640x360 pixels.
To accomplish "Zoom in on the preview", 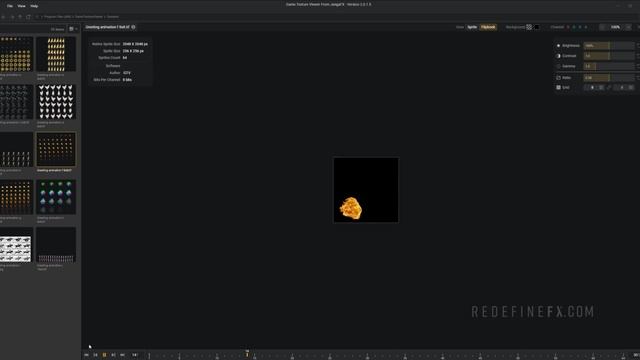I will click(629, 27).
